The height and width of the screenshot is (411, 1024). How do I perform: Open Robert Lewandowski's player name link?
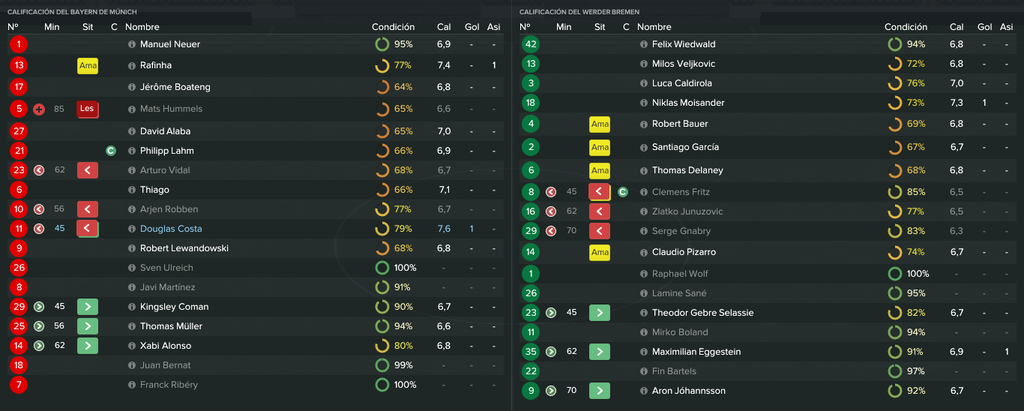184,248
